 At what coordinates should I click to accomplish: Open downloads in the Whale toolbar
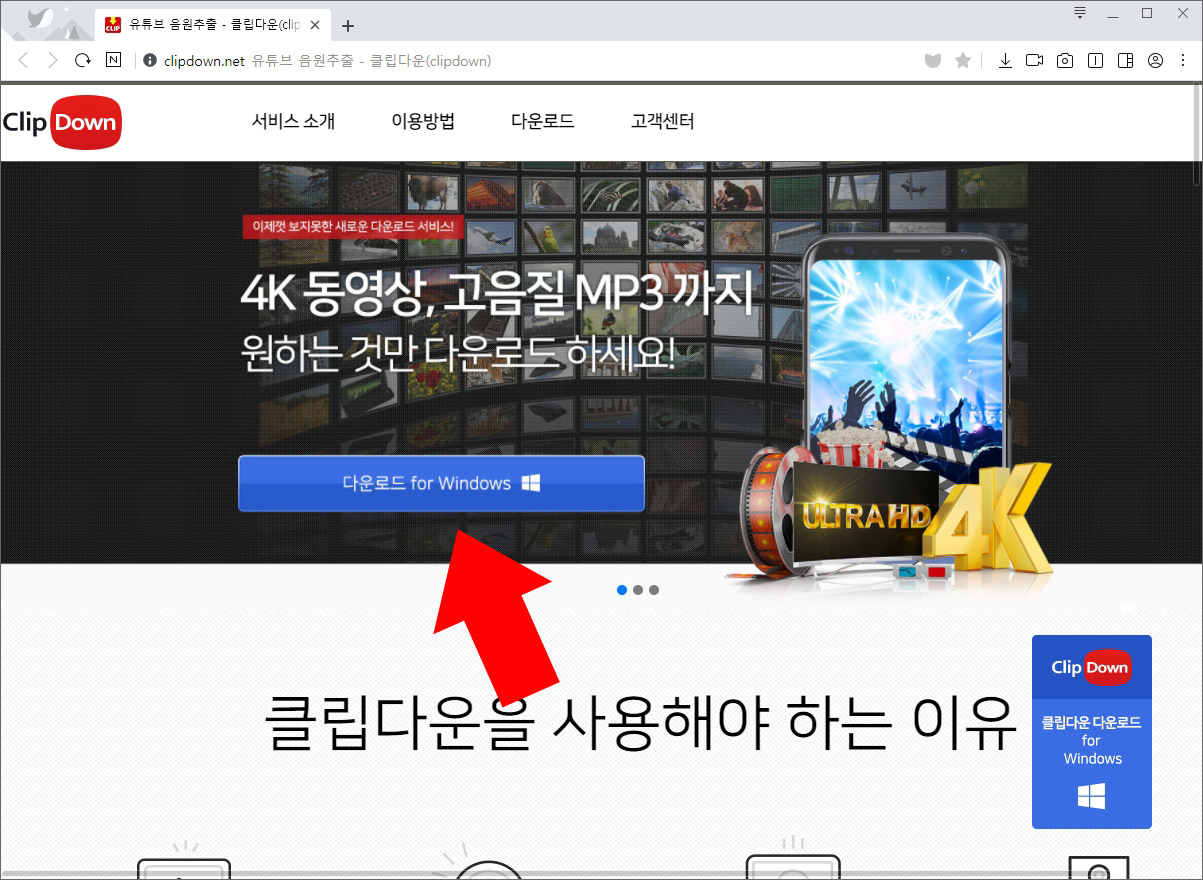(x=1005, y=60)
